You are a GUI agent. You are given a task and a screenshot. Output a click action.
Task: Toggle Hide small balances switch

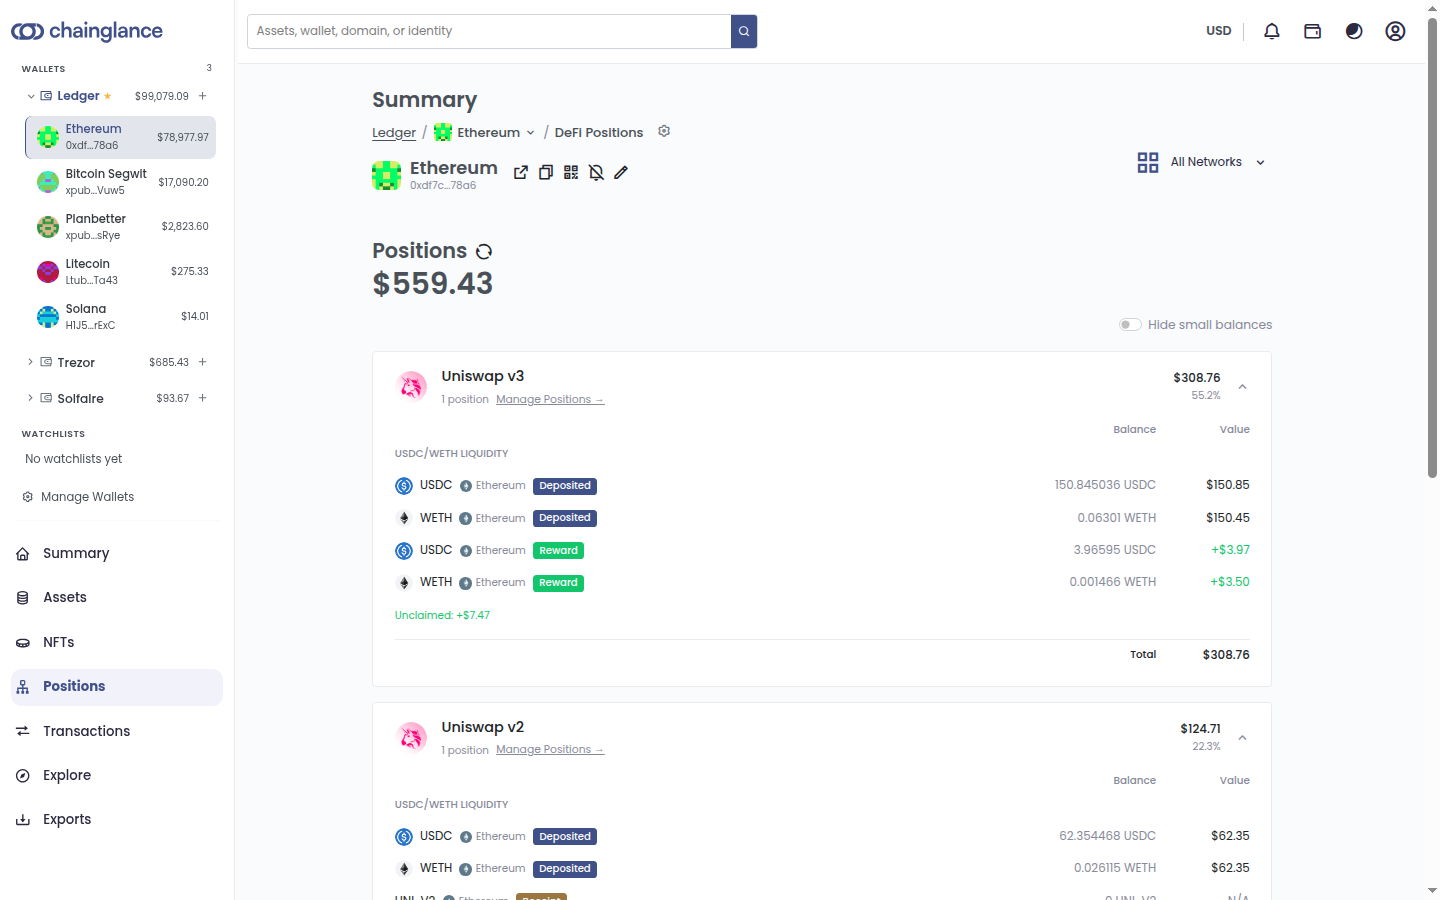point(1130,325)
